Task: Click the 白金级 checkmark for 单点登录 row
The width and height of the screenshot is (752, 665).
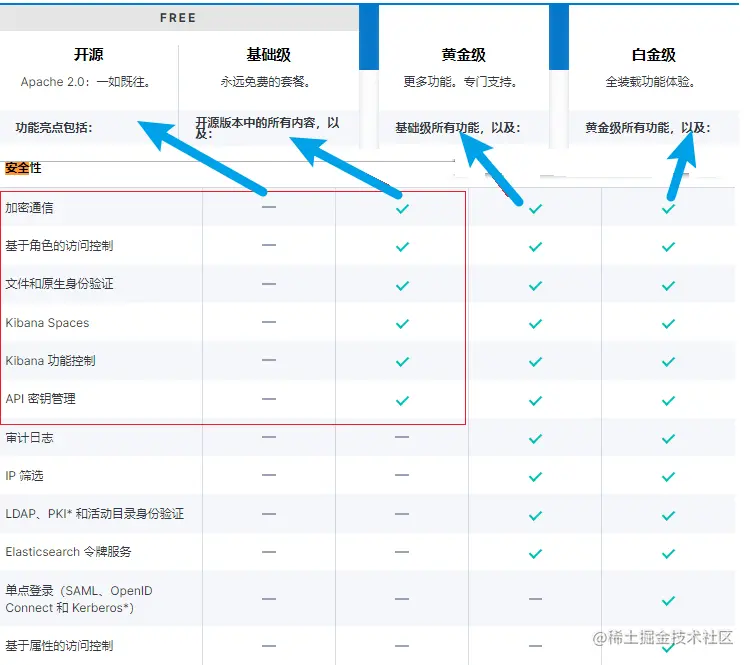Action: pos(668,601)
